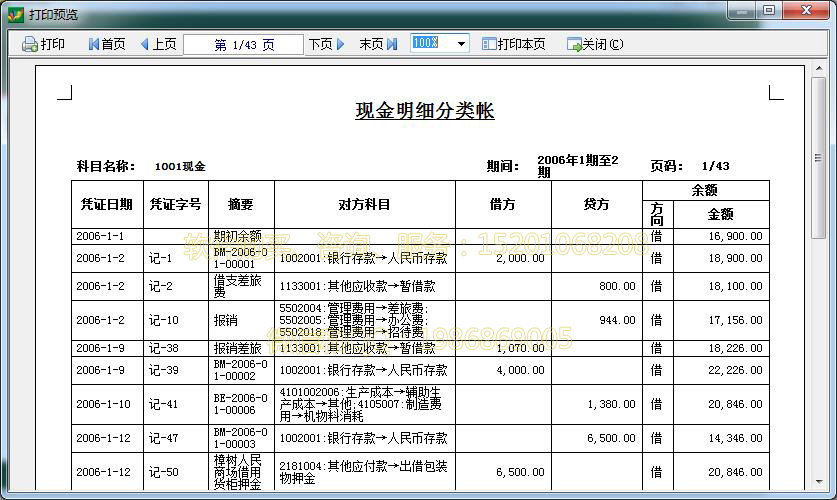The image size is (837, 500).
Task: Click the report title 现金明细分类帐
Action: [x=424, y=110]
